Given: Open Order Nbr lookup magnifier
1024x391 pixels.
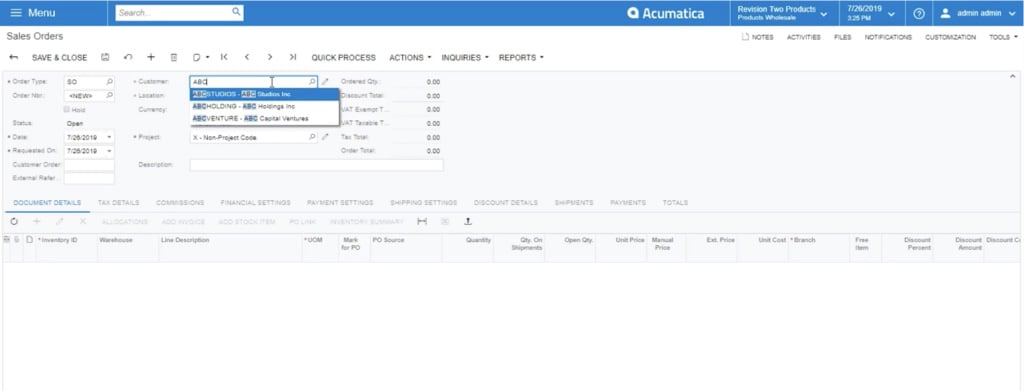Looking at the screenshot, I should click(x=109, y=95).
